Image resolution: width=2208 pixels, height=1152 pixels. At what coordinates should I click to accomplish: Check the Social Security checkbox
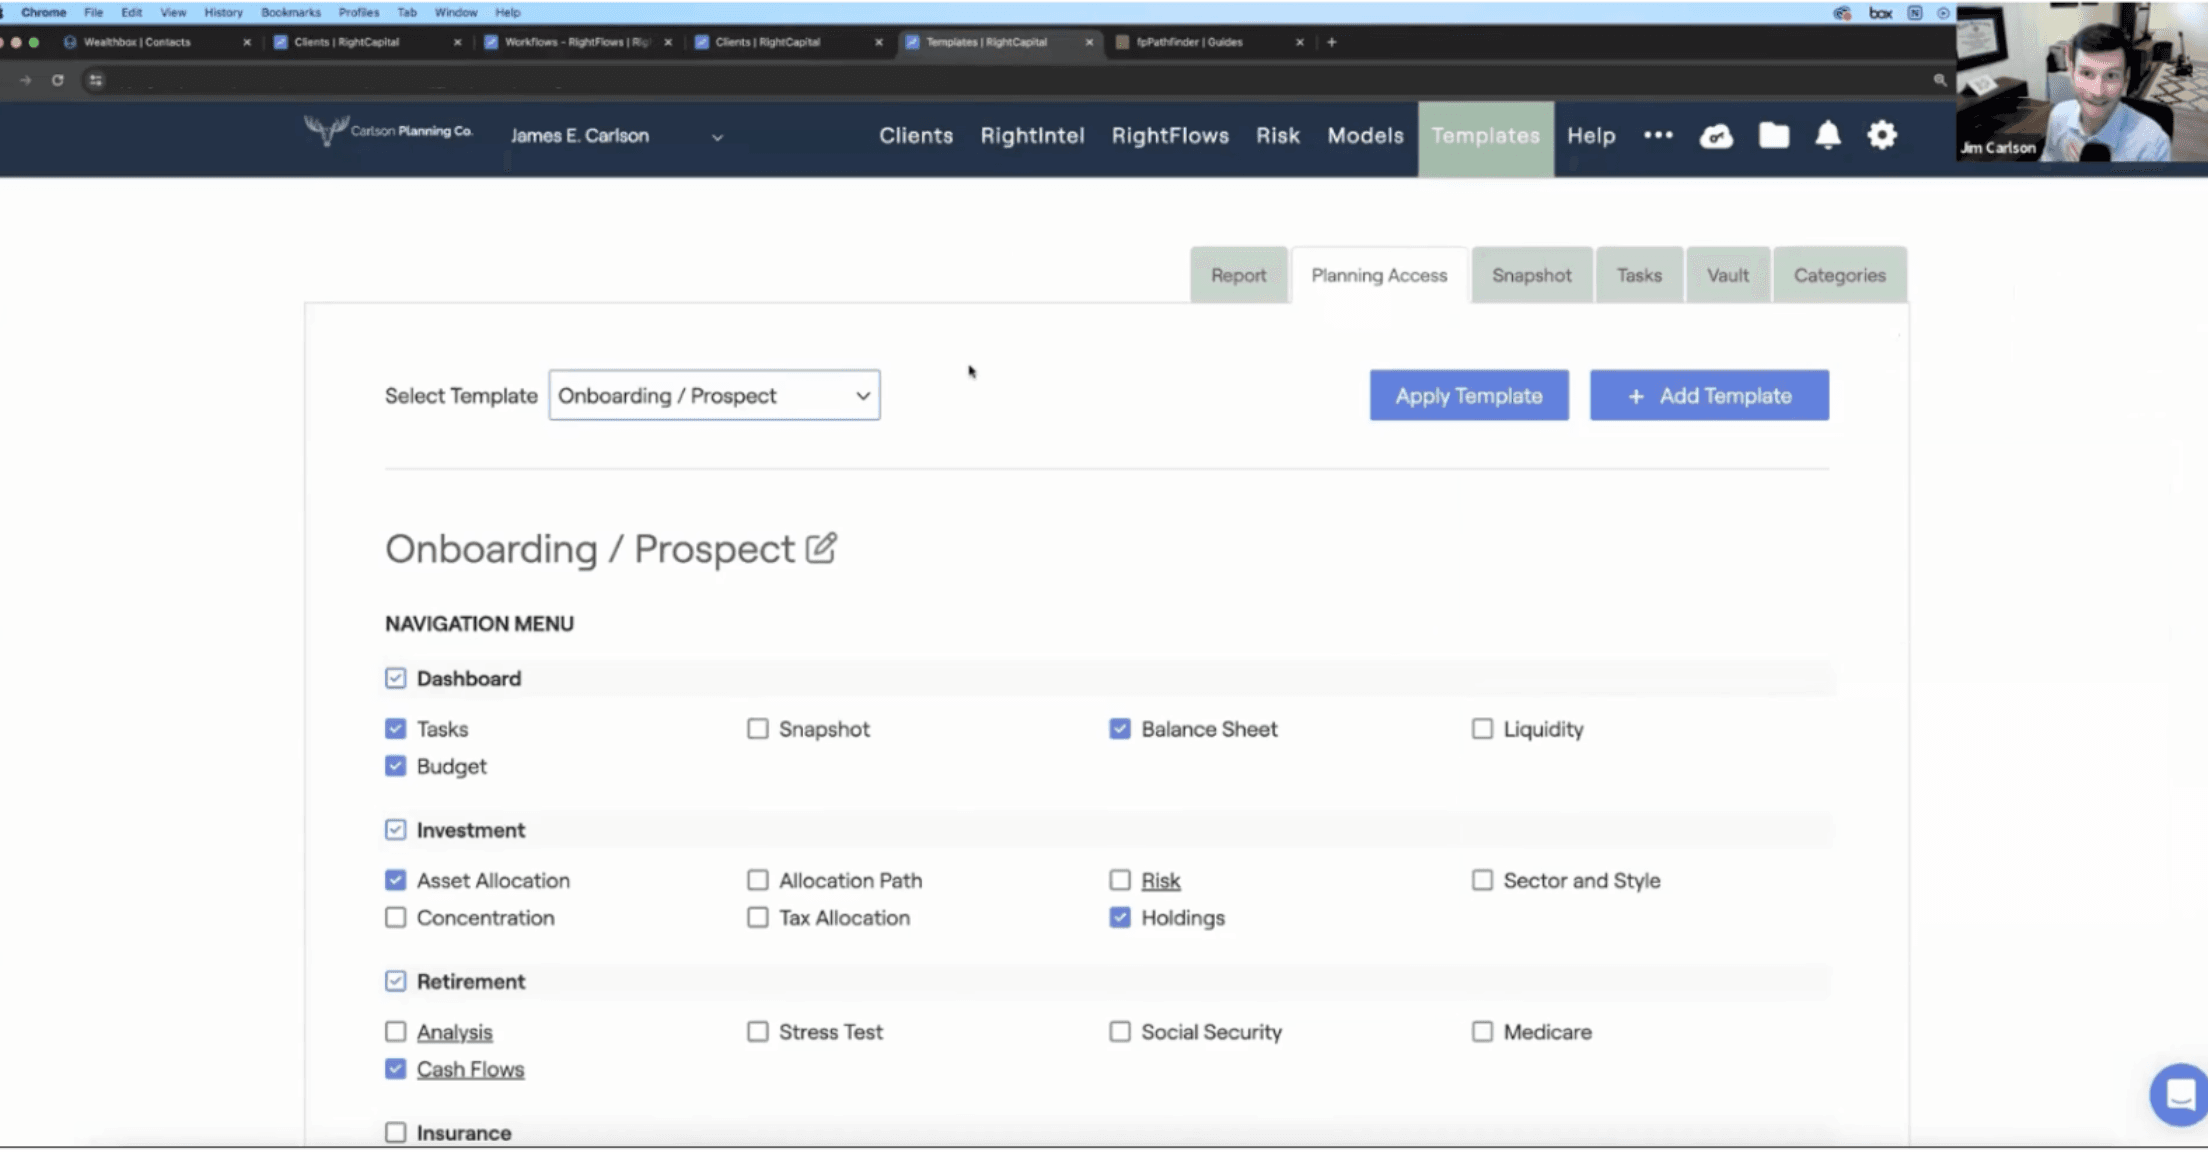point(1120,1031)
